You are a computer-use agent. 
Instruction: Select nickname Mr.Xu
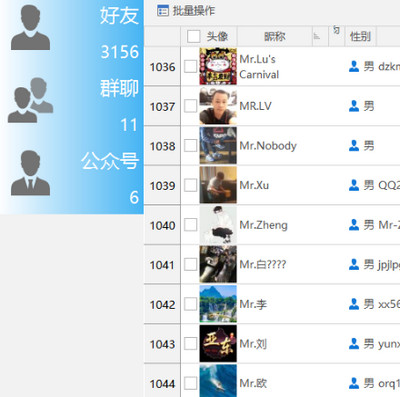point(254,185)
